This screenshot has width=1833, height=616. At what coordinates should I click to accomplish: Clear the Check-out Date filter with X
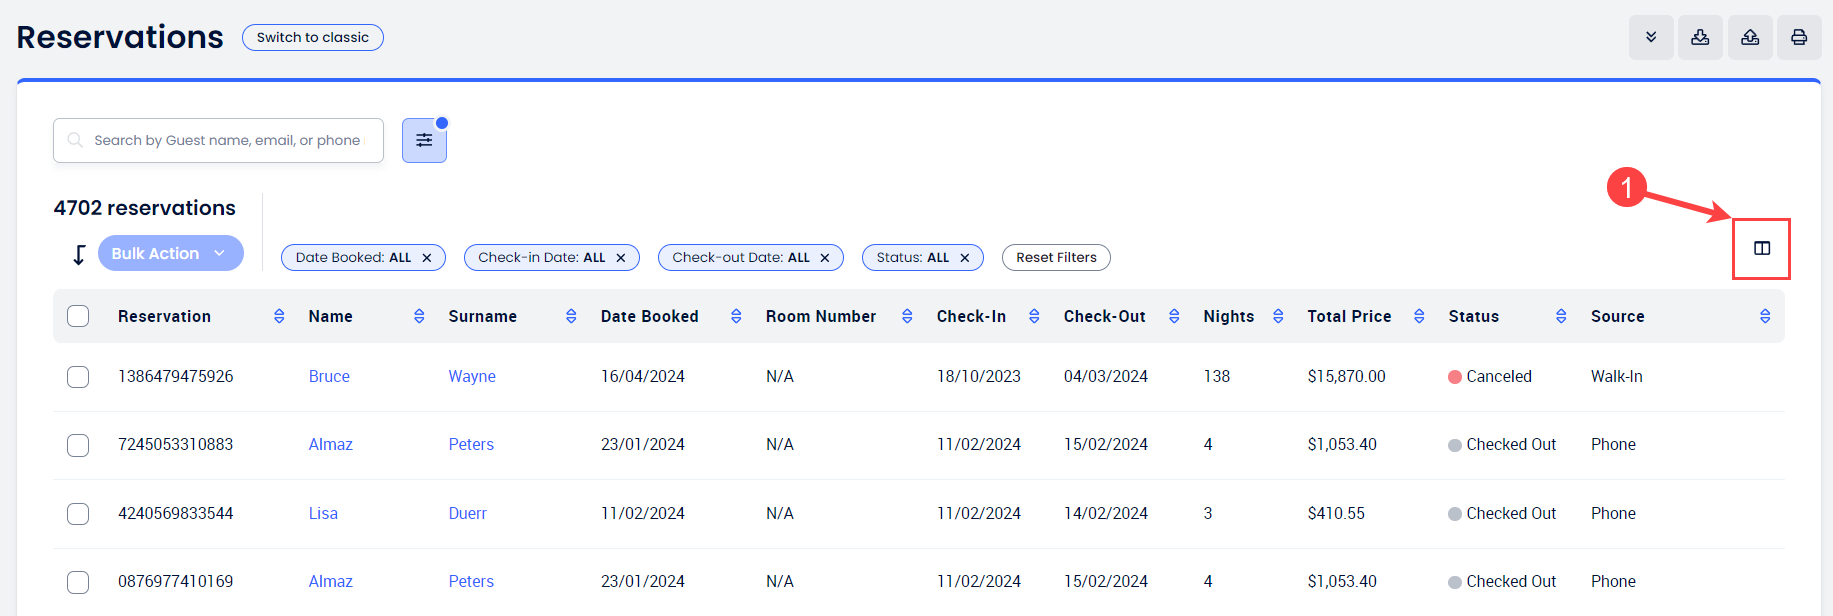825,258
